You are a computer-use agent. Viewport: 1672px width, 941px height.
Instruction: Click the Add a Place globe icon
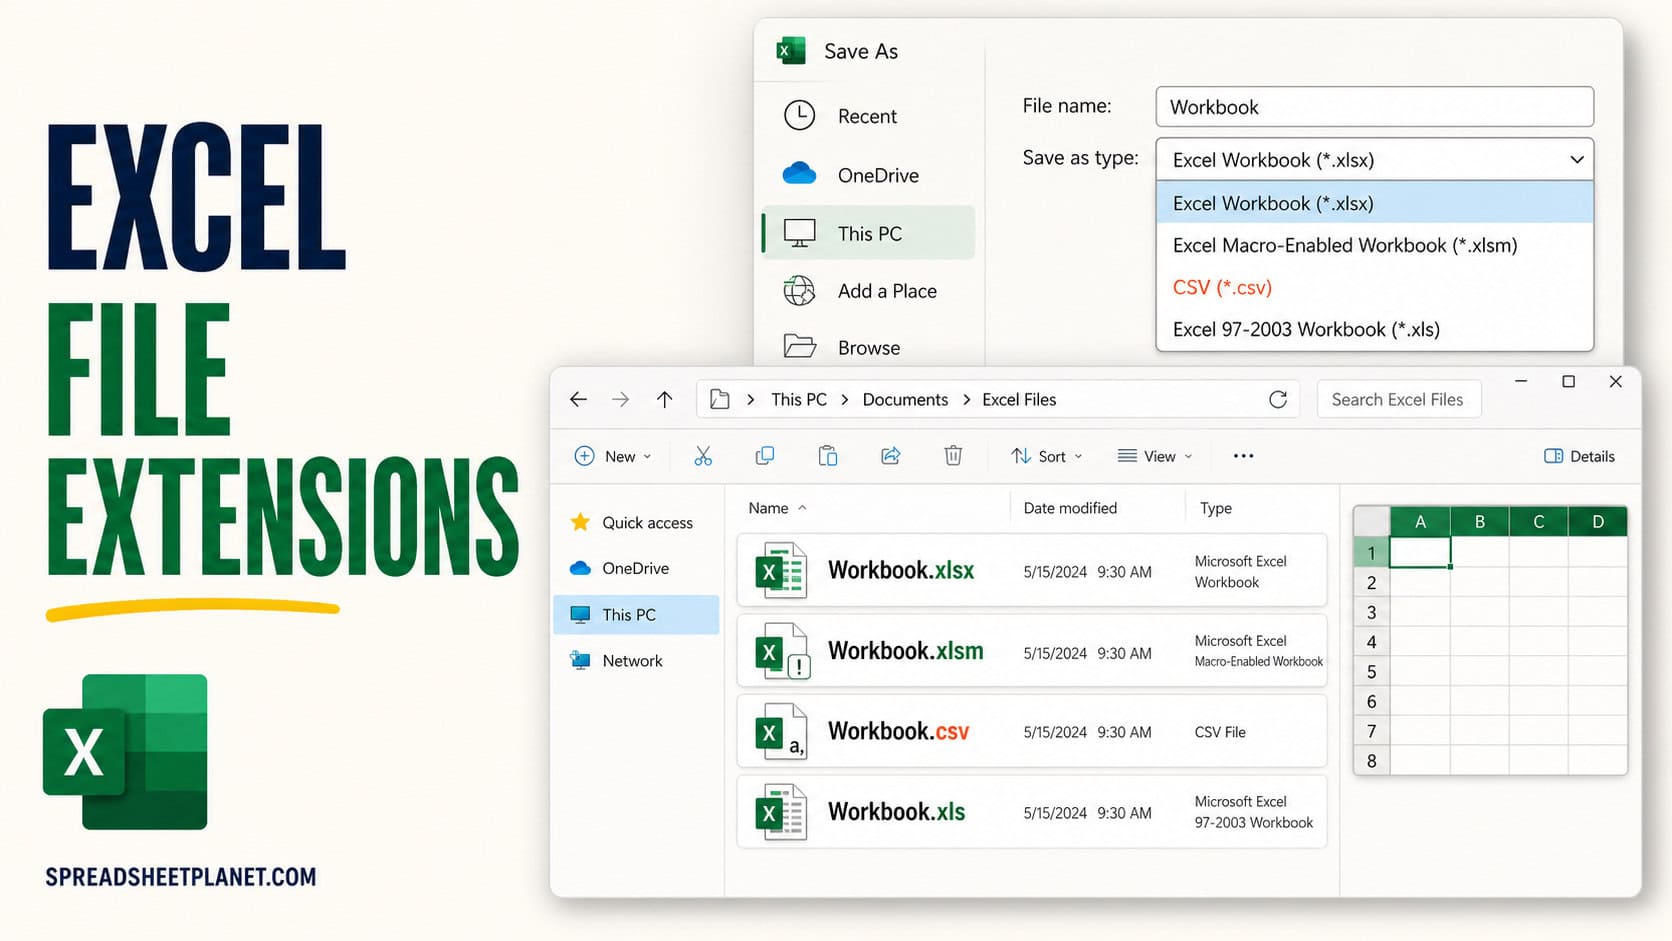click(799, 291)
